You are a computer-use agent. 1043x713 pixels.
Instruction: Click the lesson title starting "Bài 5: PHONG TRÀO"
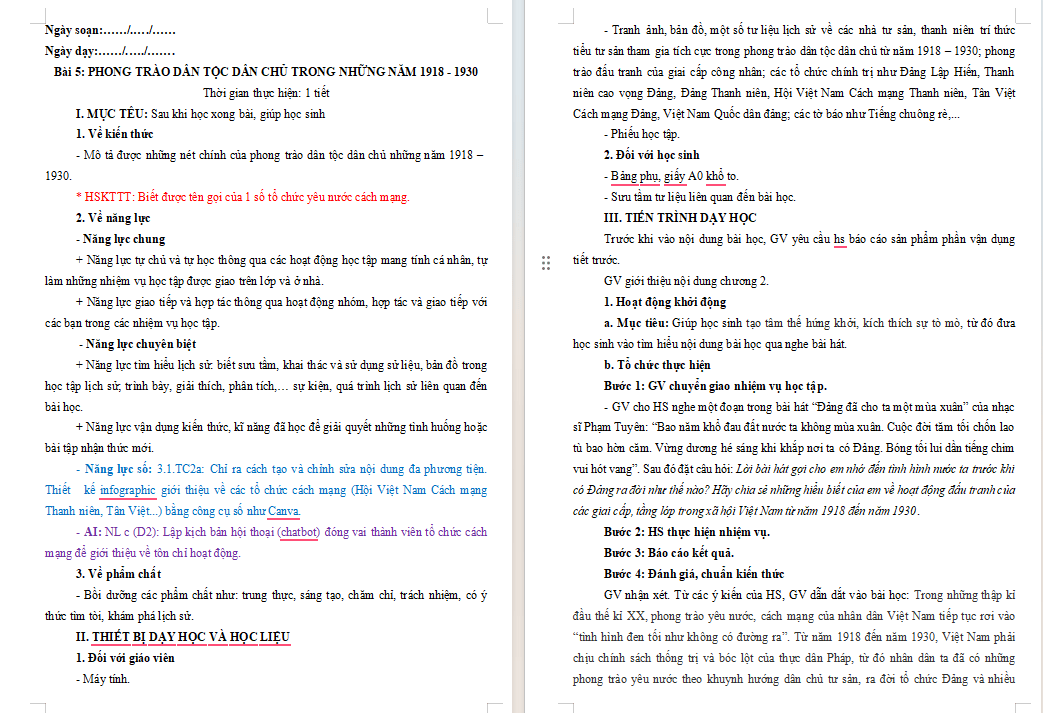coord(266,72)
